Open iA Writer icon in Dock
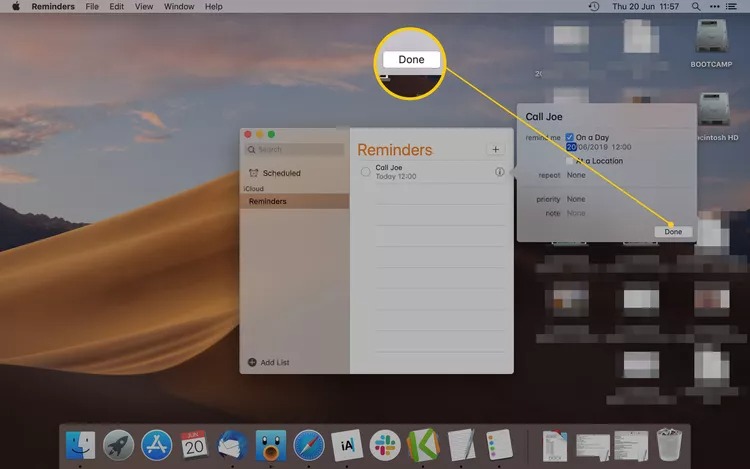 pos(347,445)
